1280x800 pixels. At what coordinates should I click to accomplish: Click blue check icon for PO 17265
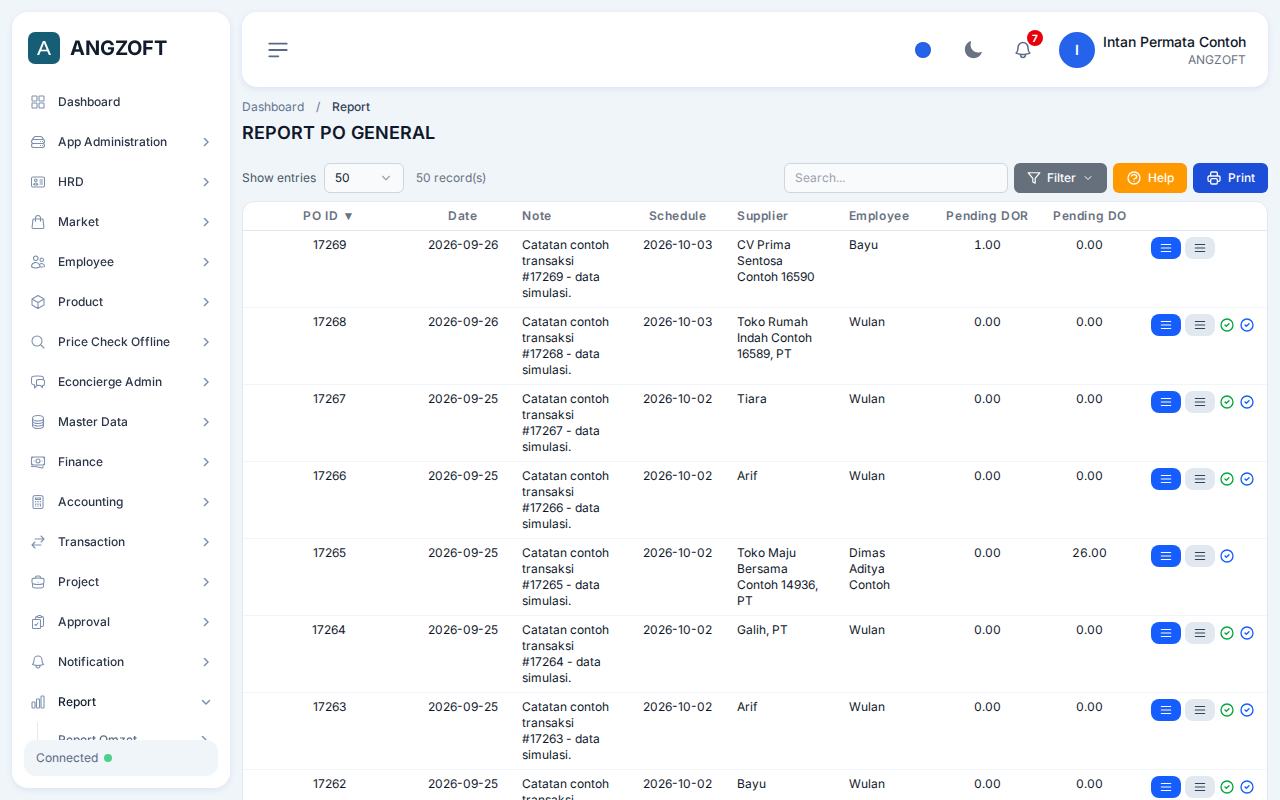click(x=1227, y=556)
